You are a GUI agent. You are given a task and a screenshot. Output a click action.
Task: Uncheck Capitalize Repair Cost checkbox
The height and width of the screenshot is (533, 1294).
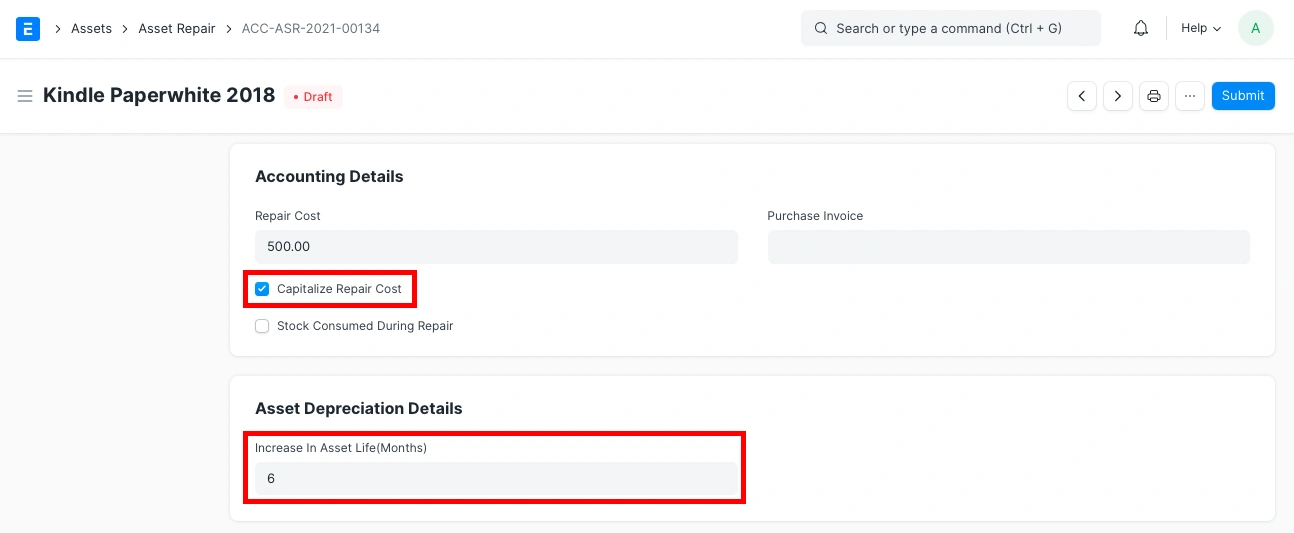262,289
